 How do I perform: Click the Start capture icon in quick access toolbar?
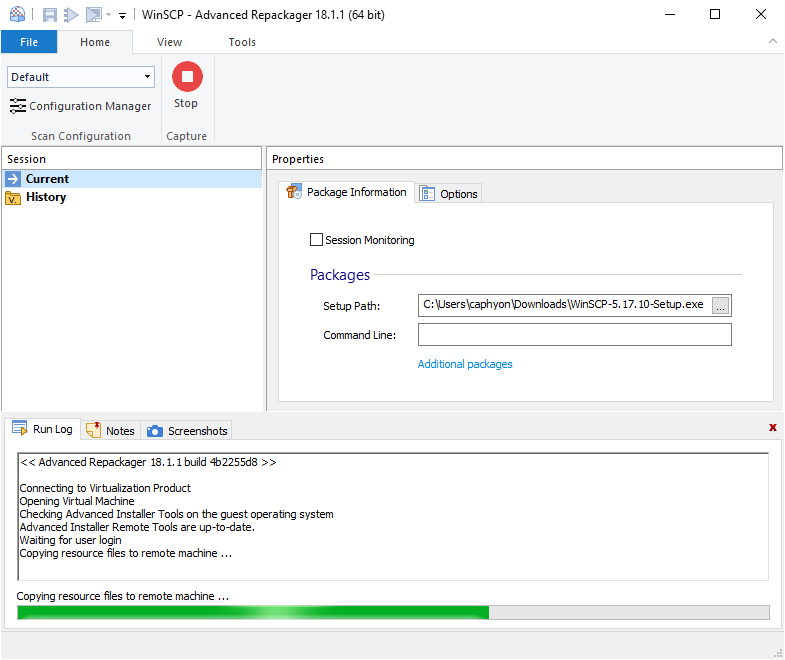tap(71, 15)
